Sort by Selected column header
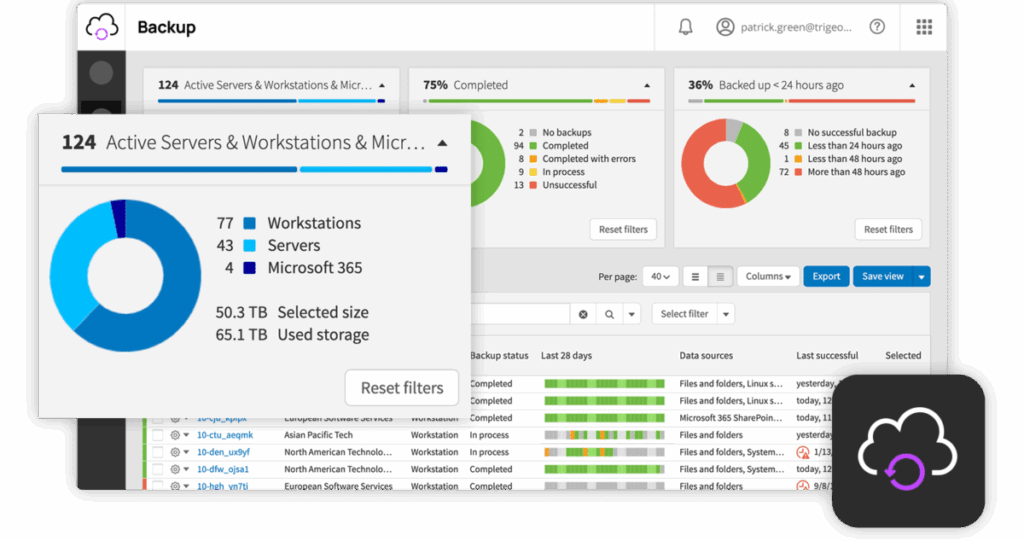The height and width of the screenshot is (541, 1024). [x=903, y=356]
